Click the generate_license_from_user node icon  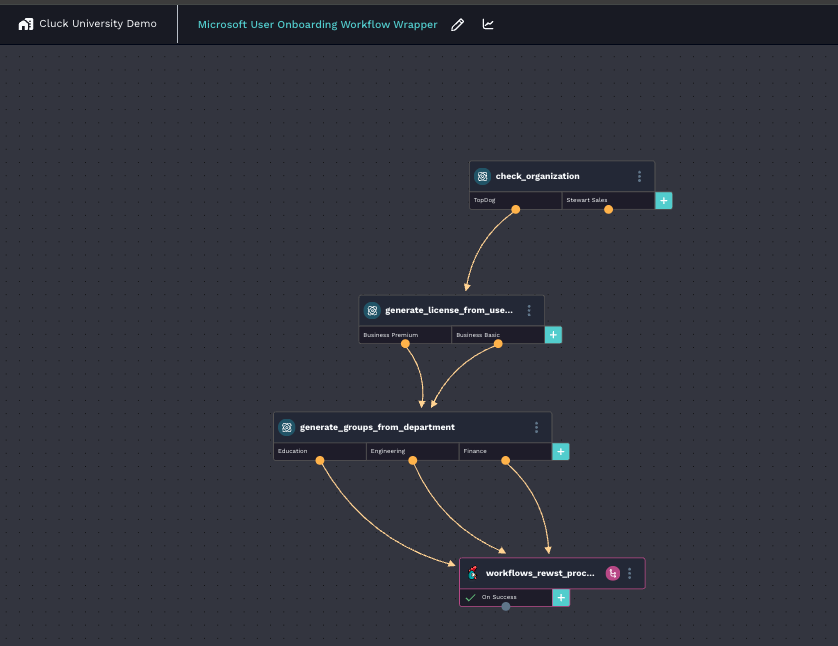[x=372, y=310]
